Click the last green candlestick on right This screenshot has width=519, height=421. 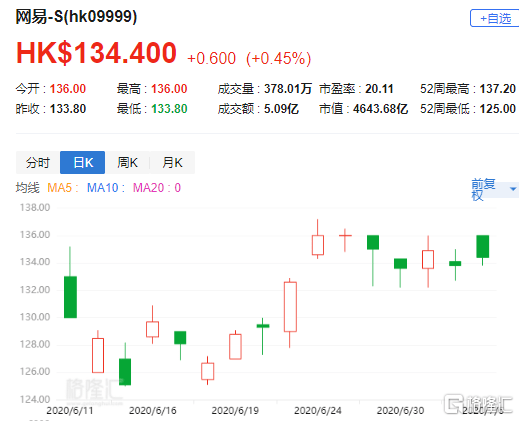tap(483, 246)
